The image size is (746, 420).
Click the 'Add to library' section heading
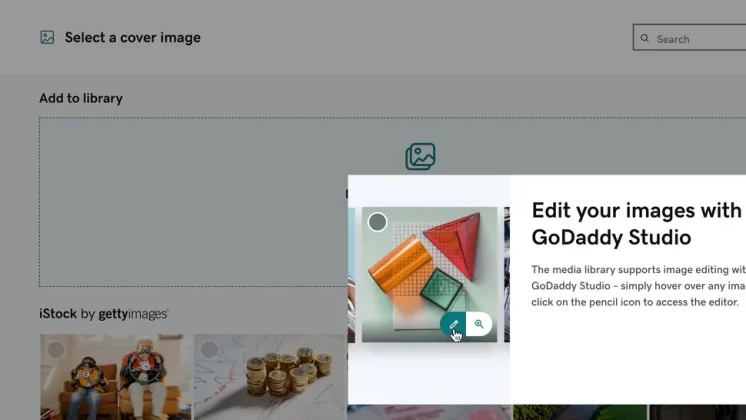tap(81, 98)
